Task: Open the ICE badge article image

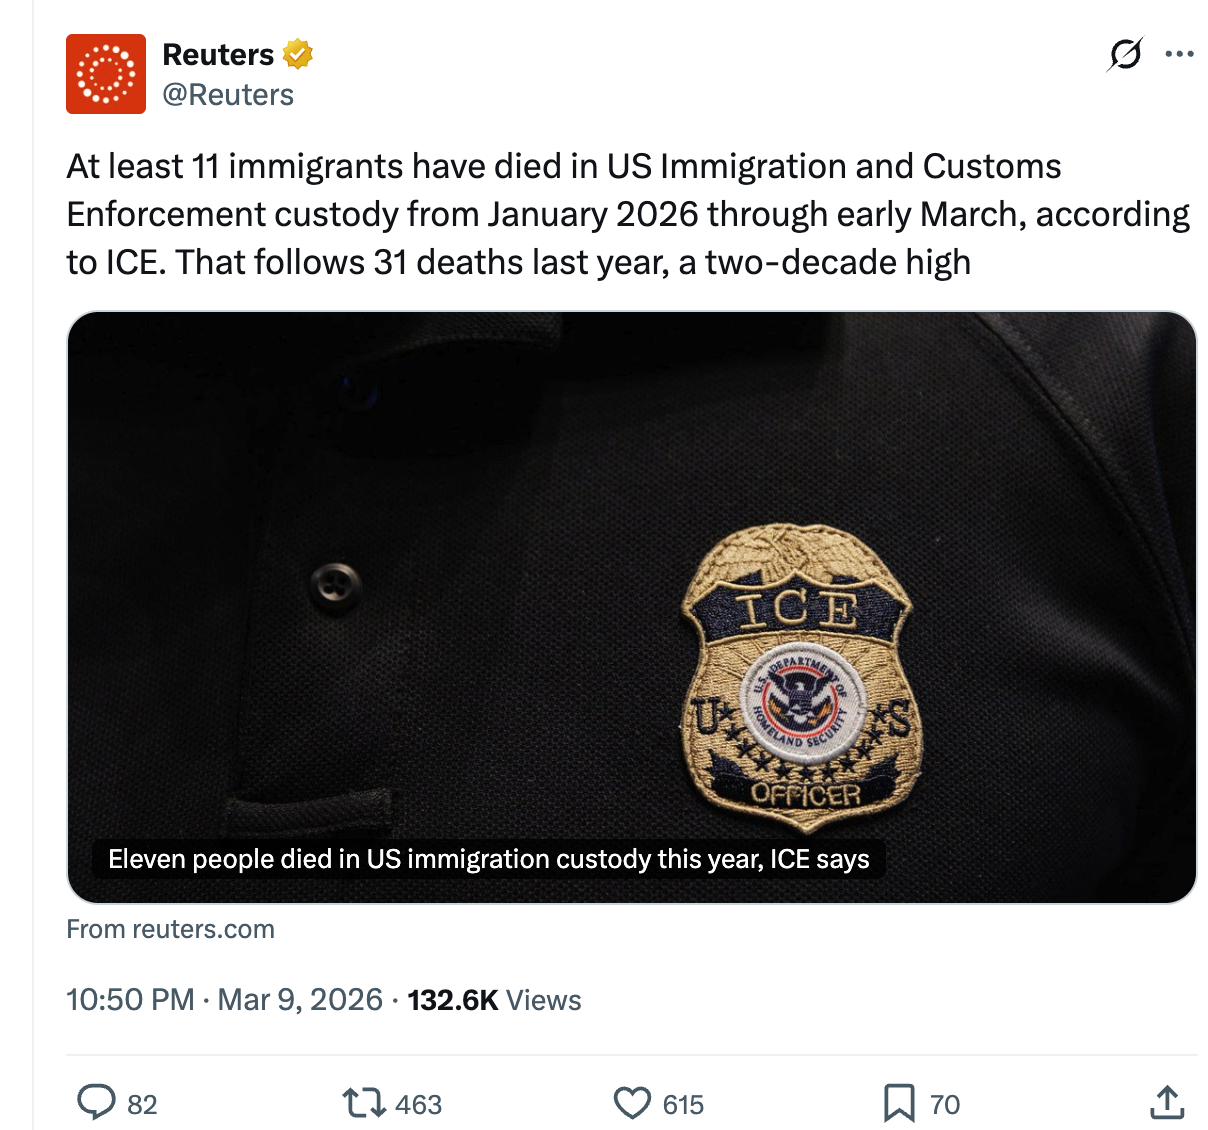Action: 631,580
